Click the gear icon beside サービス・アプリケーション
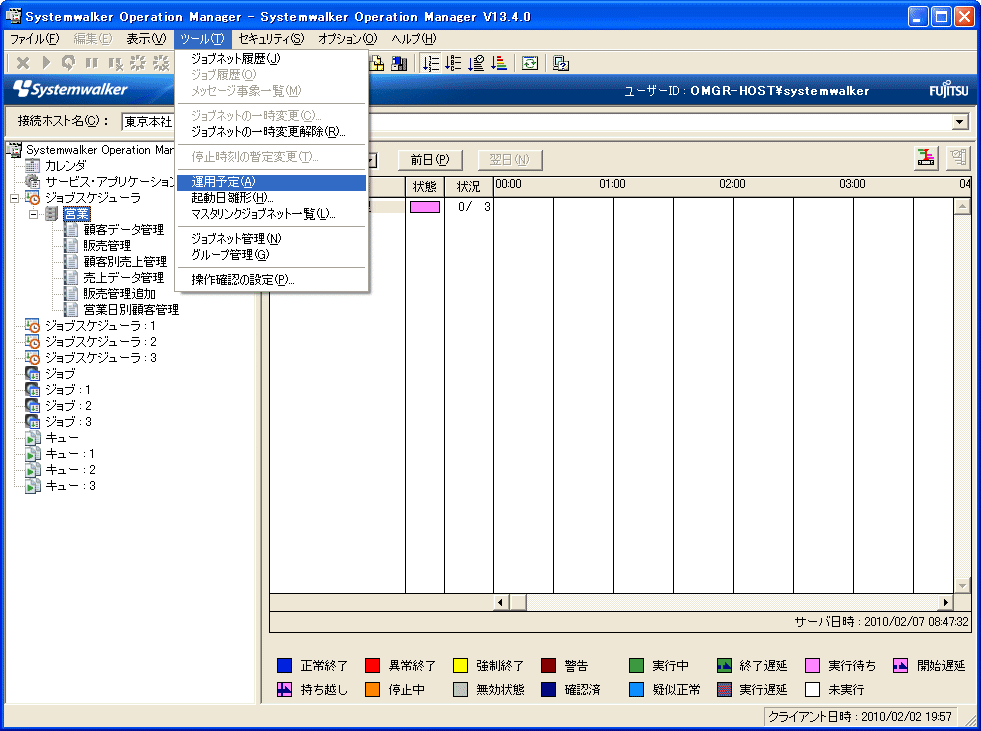This screenshot has width=981, height=731. point(33,182)
